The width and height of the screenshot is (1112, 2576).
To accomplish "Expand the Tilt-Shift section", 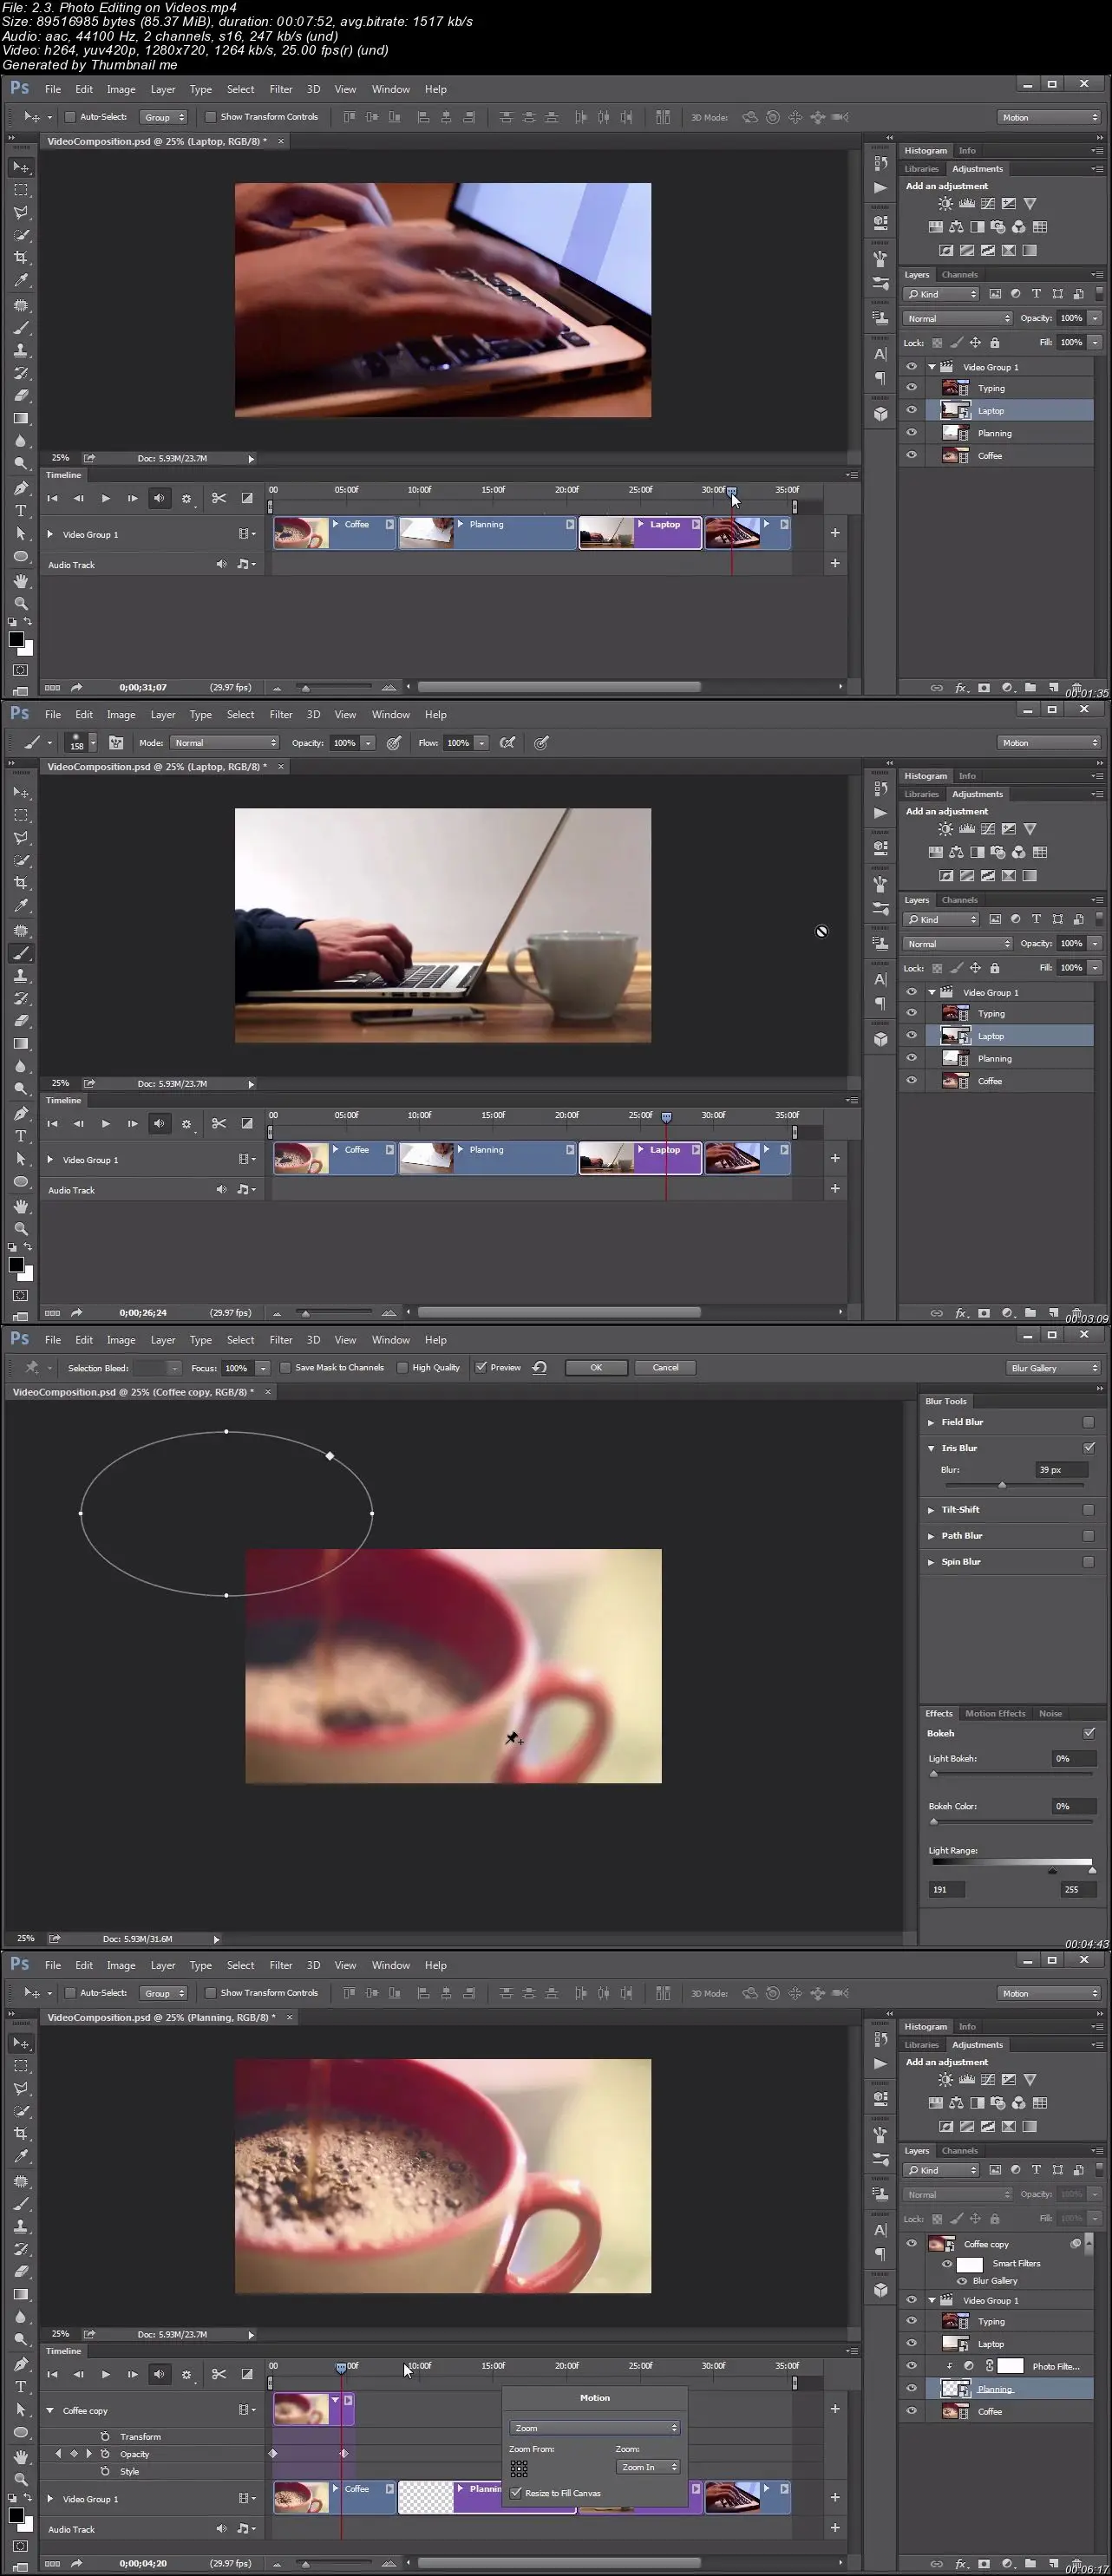I will 930,1510.
